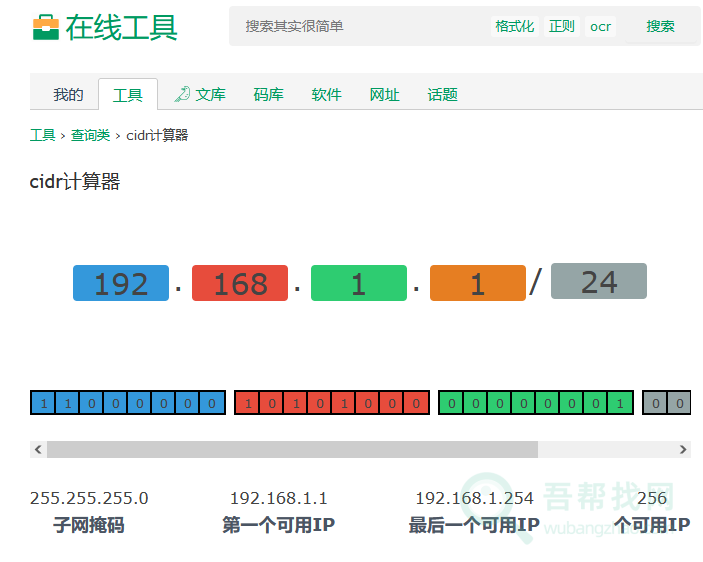The width and height of the screenshot is (703, 562).
Task: Click the 工具 breadcrumb link
Action: coord(42,135)
